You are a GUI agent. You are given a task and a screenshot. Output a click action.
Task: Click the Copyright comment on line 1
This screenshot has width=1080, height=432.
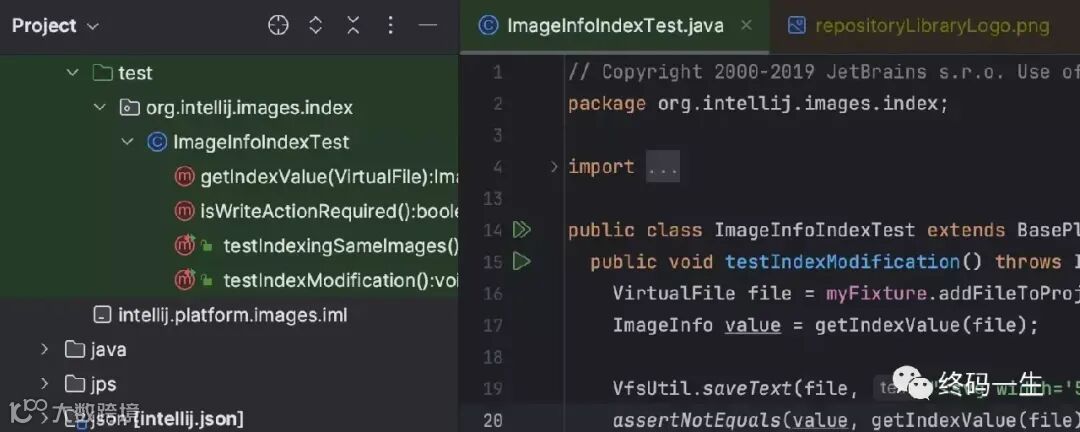pyautogui.click(x=823, y=72)
